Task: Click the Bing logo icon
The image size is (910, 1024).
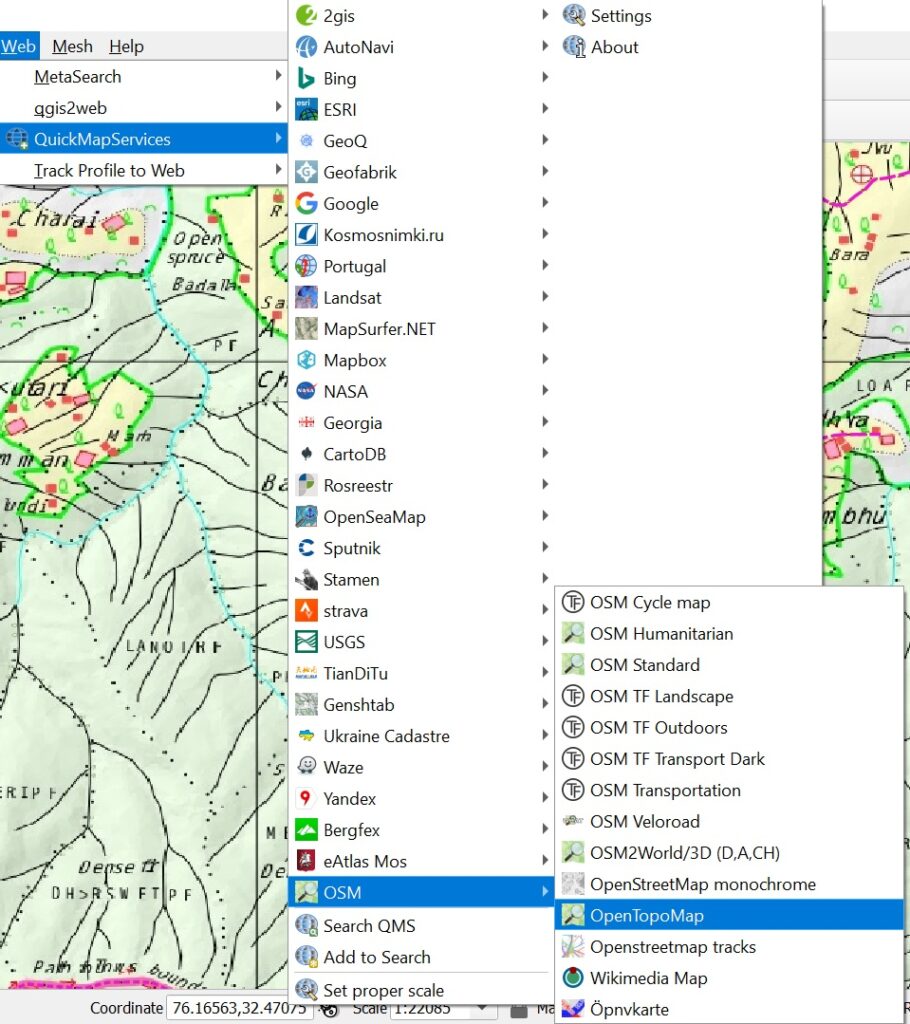Action: tap(306, 78)
